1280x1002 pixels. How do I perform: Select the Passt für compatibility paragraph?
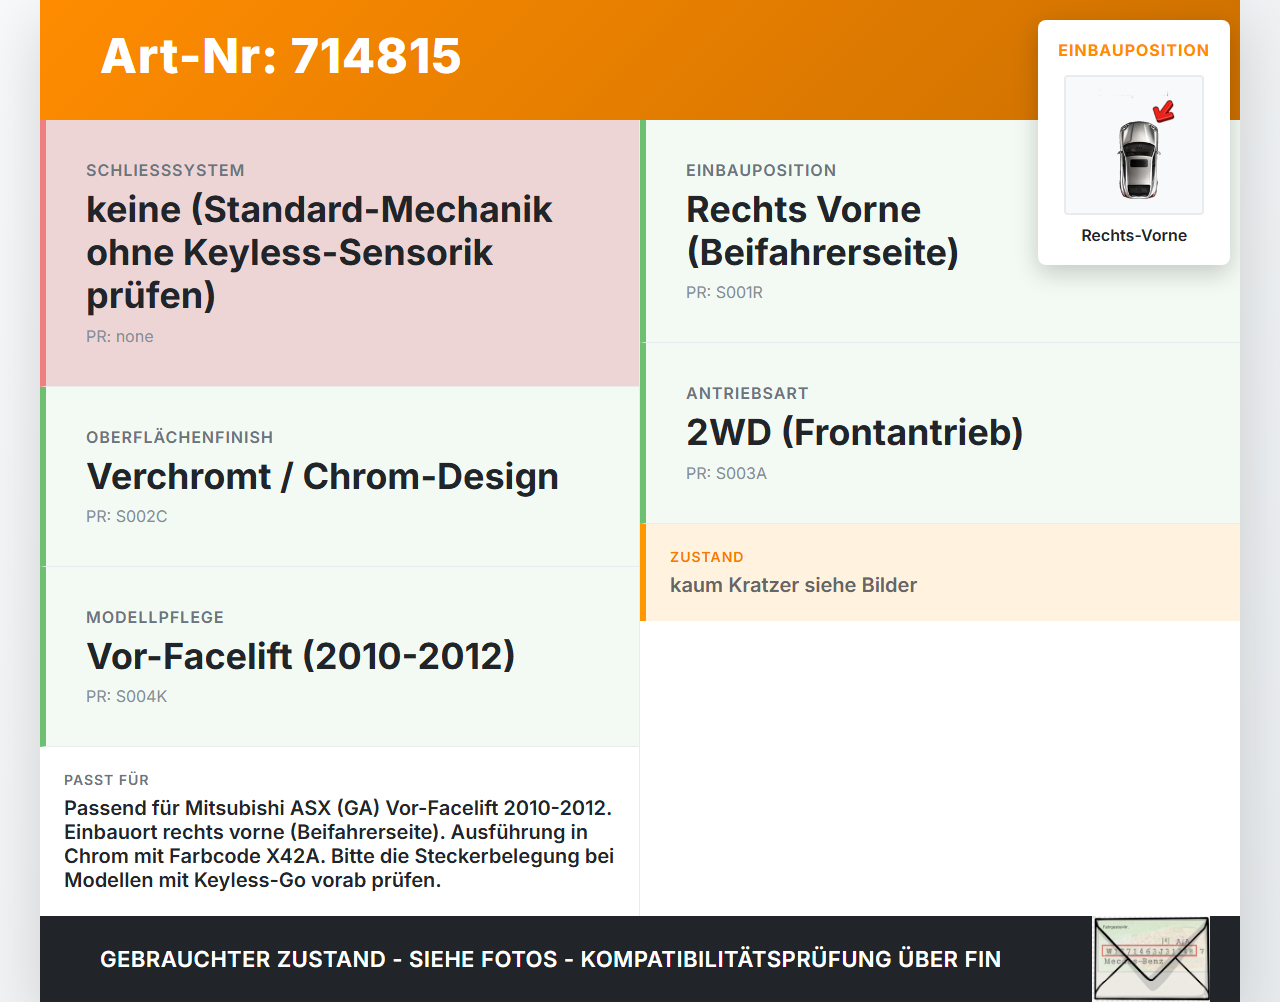pyautogui.click(x=339, y=844)
